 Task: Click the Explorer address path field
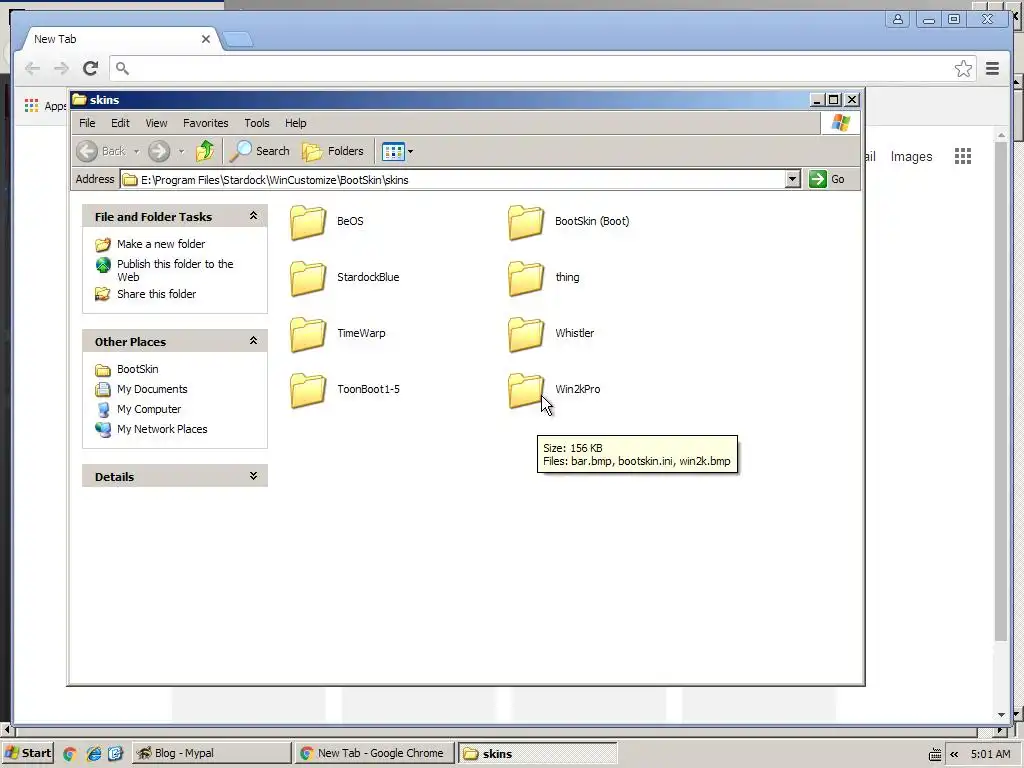(453, 180)
